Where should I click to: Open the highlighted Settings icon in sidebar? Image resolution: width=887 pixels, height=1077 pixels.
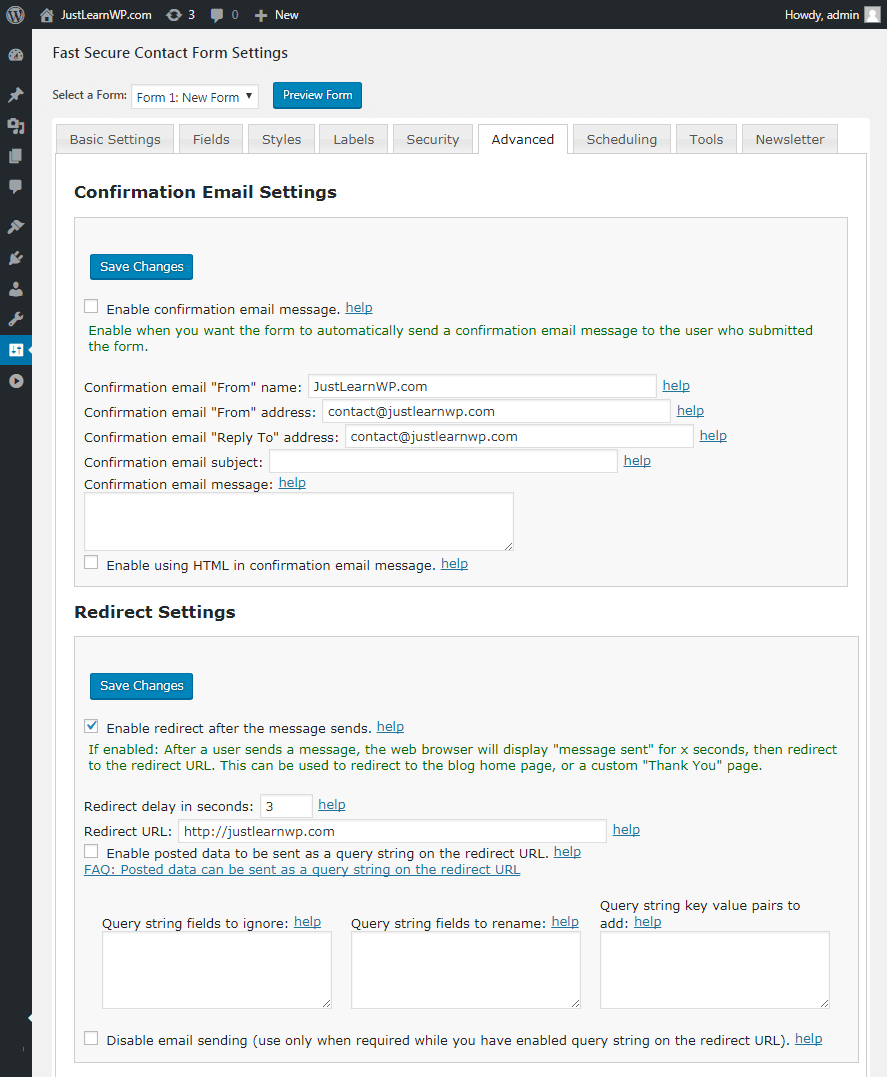pyautogui.click(x=16, y=350)
